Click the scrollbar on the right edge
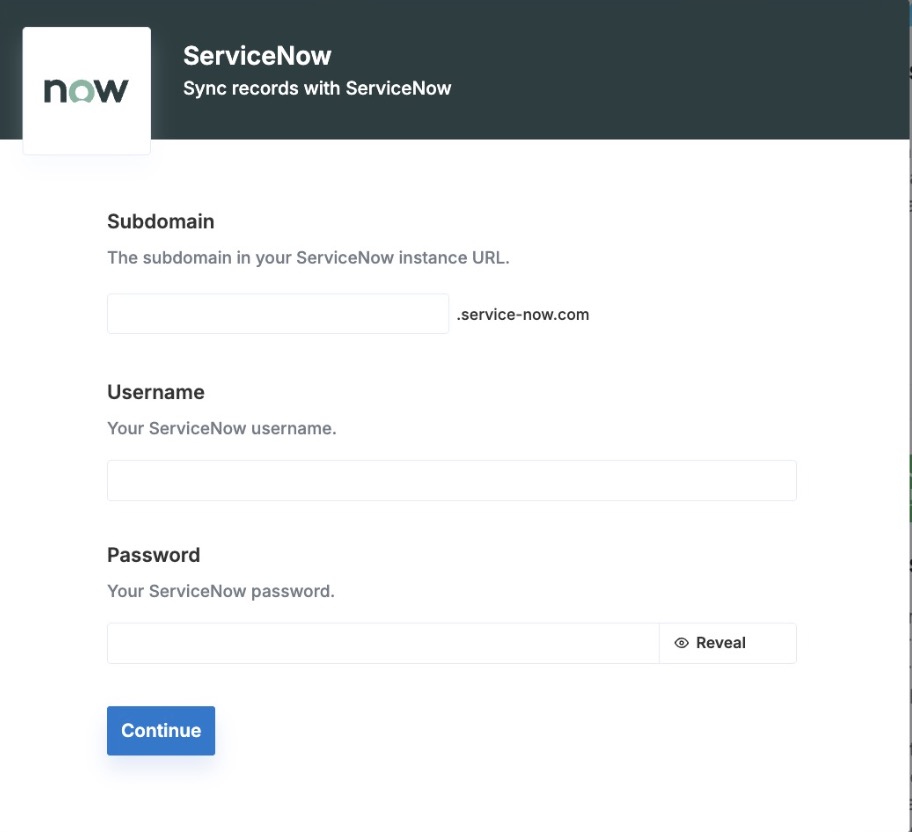The width and height of the screenshot is (912, 832). point(906,400)
